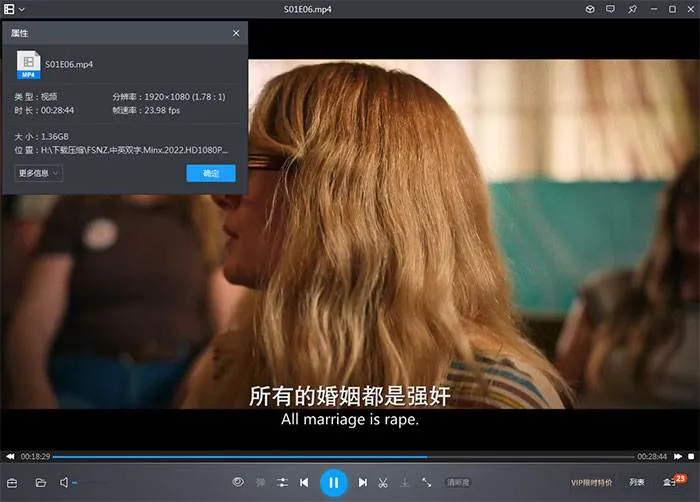Toggle danmaku bullet comments (弹)
700x502 pixels.
pos(260,482)
